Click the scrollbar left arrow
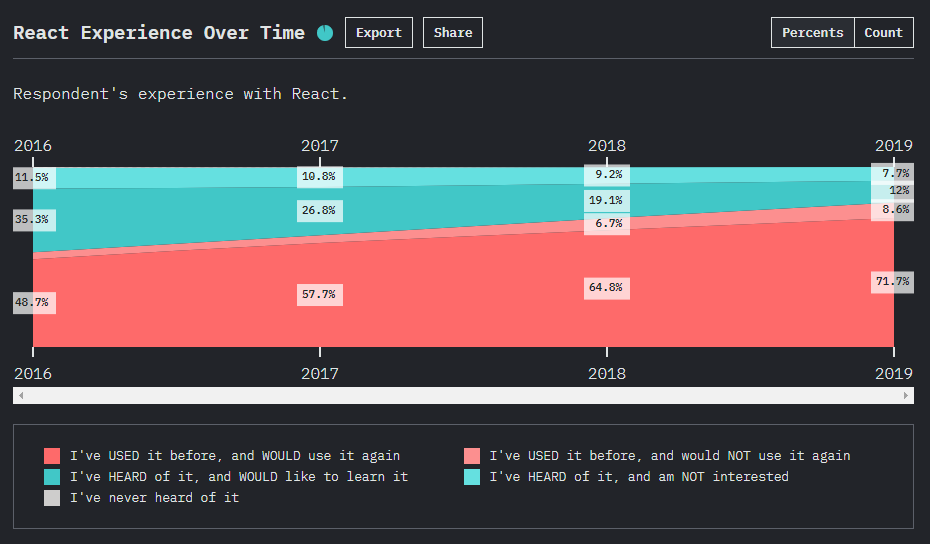The image size is (930, 544). 21,396
